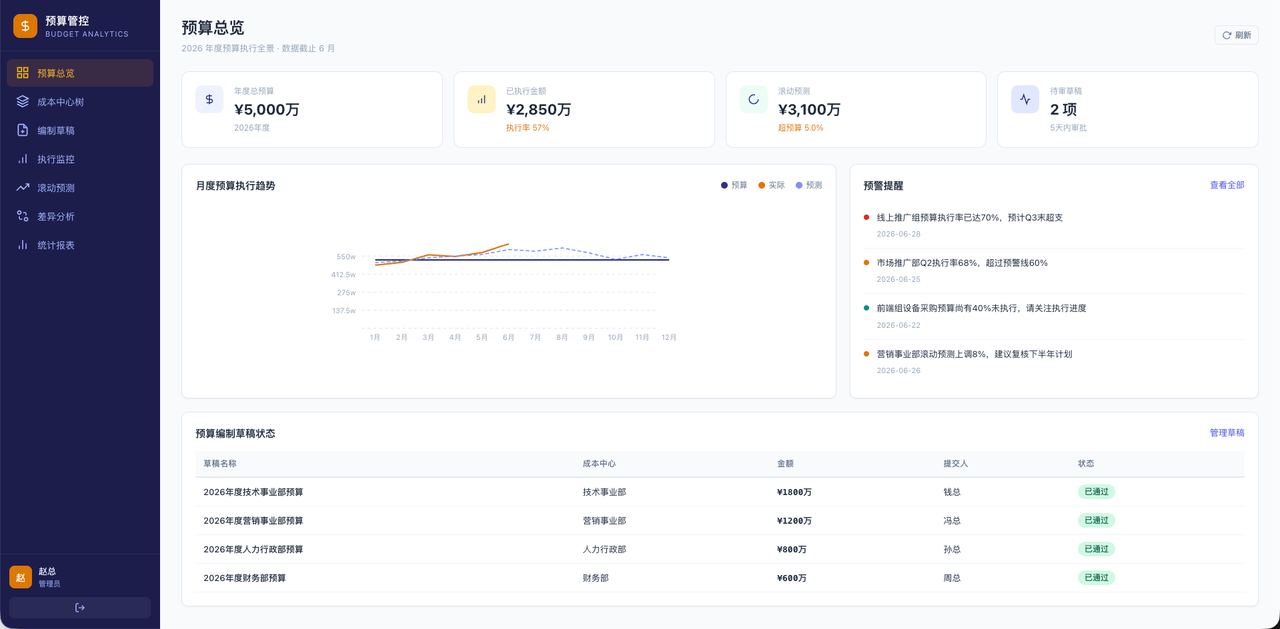Click the 线上推广组 warning alert entry
Viewport: 1280px width, 629px height.
click(x=1054, y=225)
